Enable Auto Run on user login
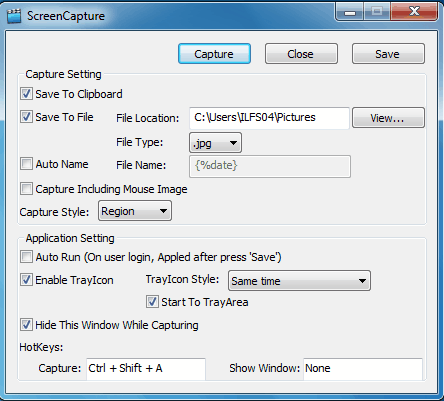The height and width of the screenshot is (401, 444). [x=26, y=257]
